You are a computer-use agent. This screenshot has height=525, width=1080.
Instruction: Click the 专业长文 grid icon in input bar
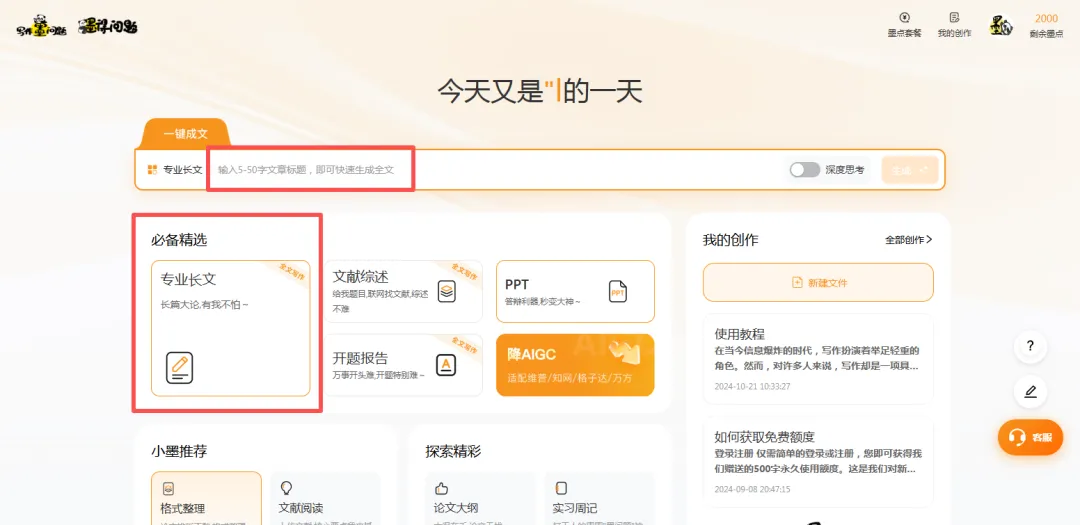click(152, 169)
